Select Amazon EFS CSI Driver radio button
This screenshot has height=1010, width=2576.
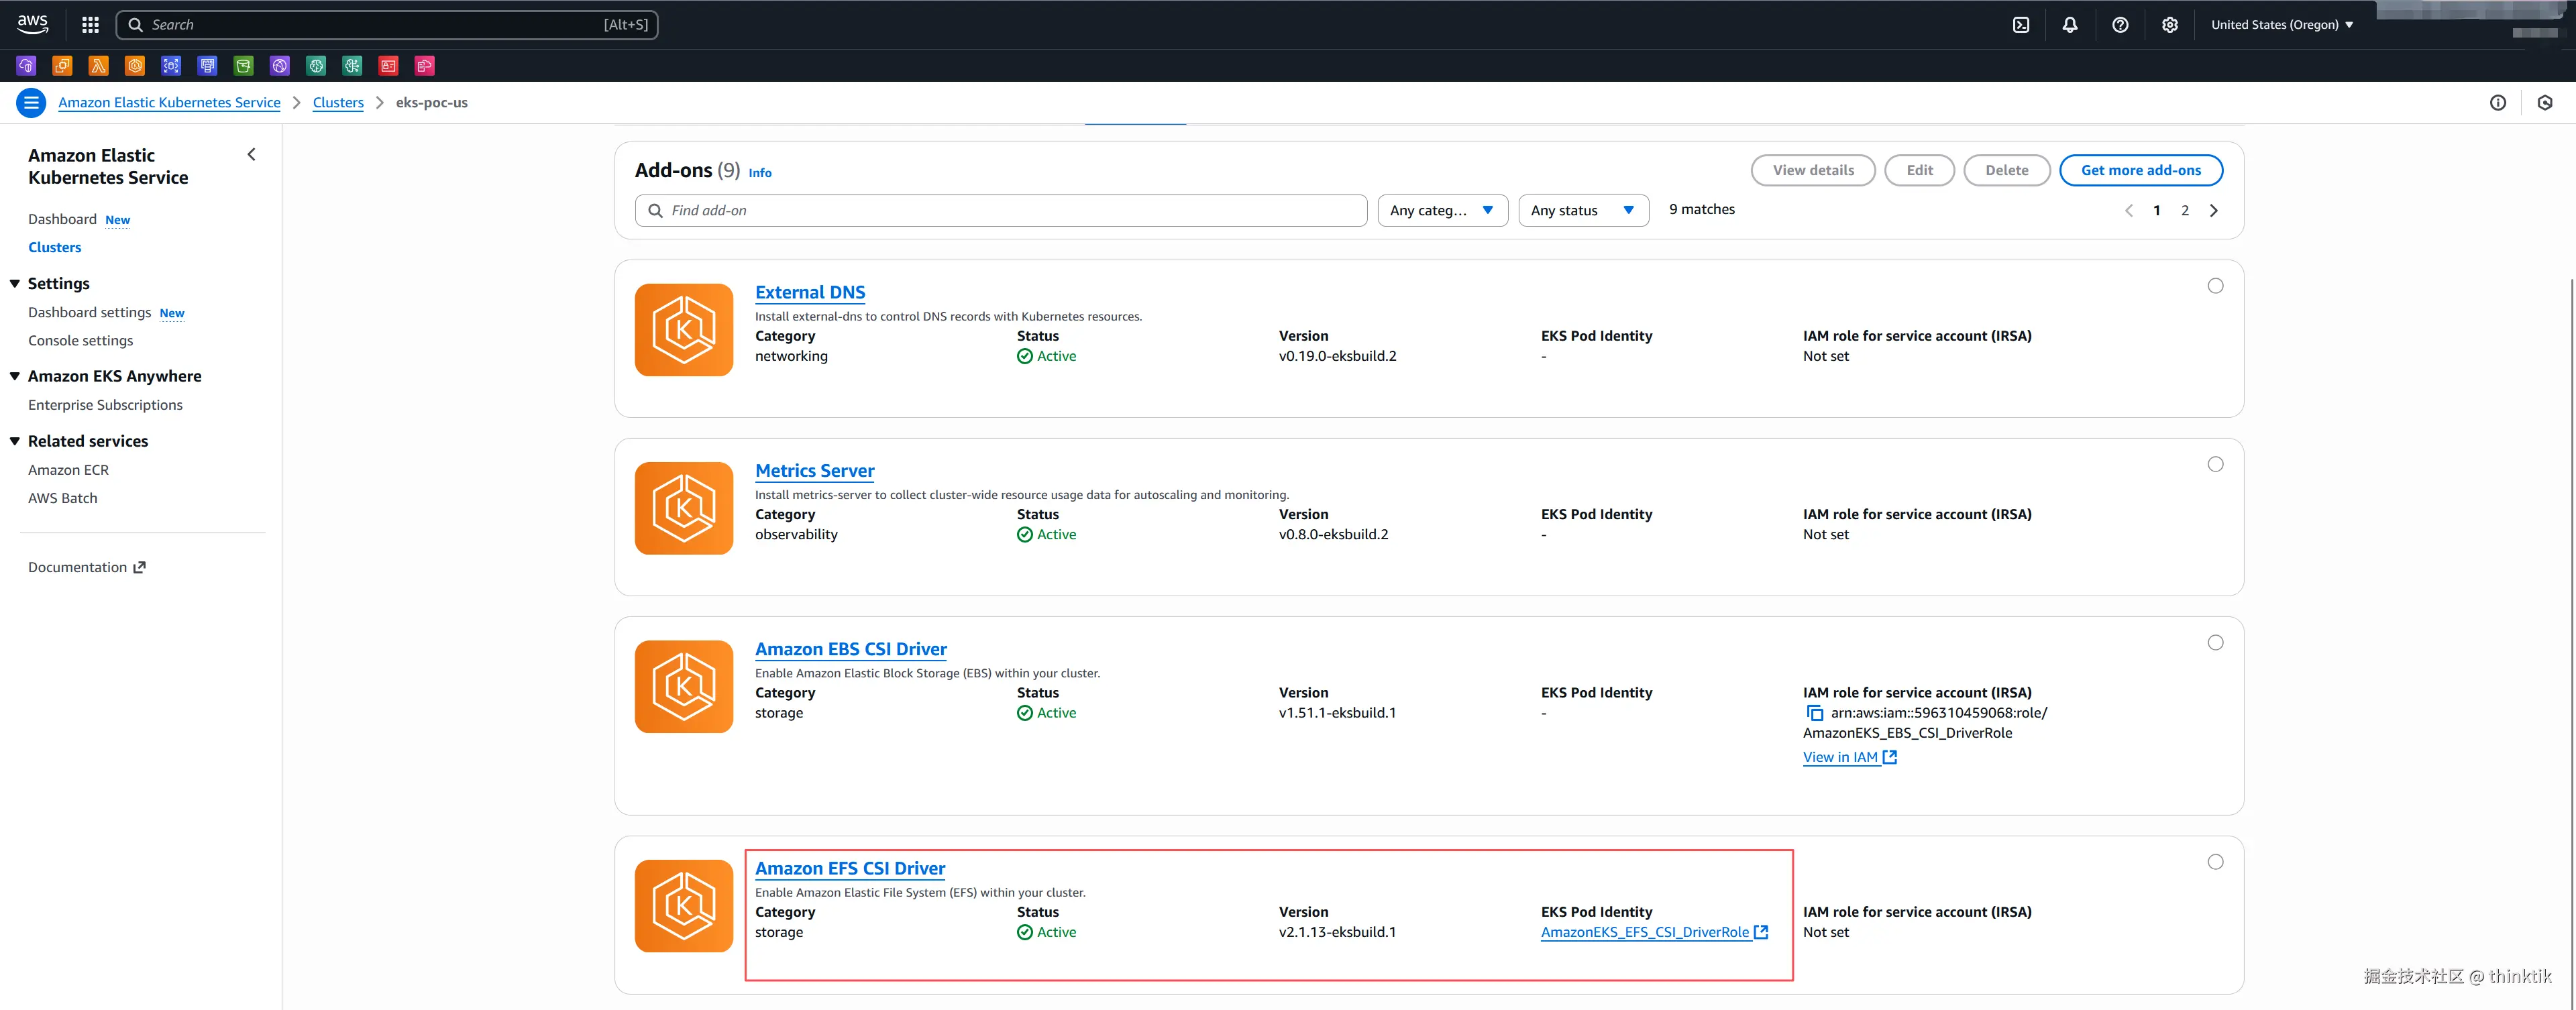coord(2215,862)
